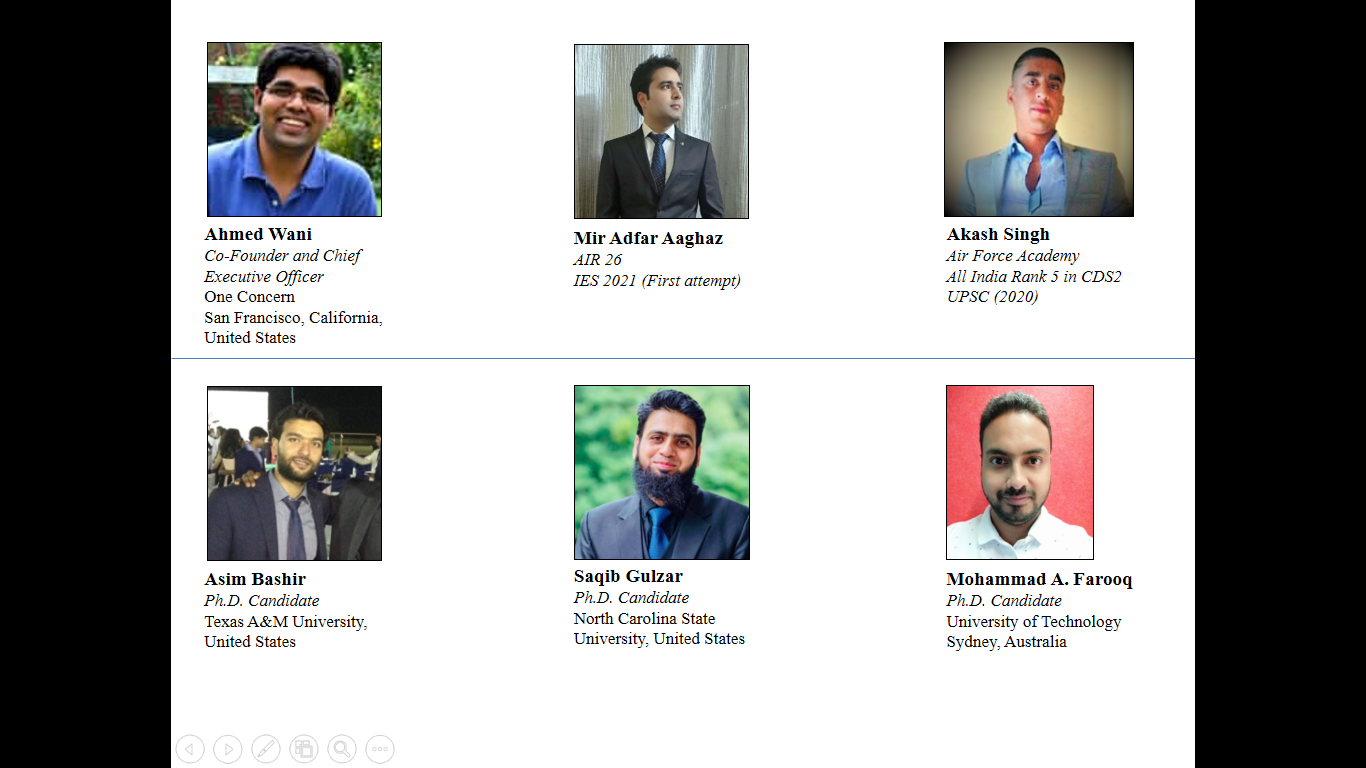Click the Saqib Gulzar name text
1366x768 pixels.
pos(628,576)
